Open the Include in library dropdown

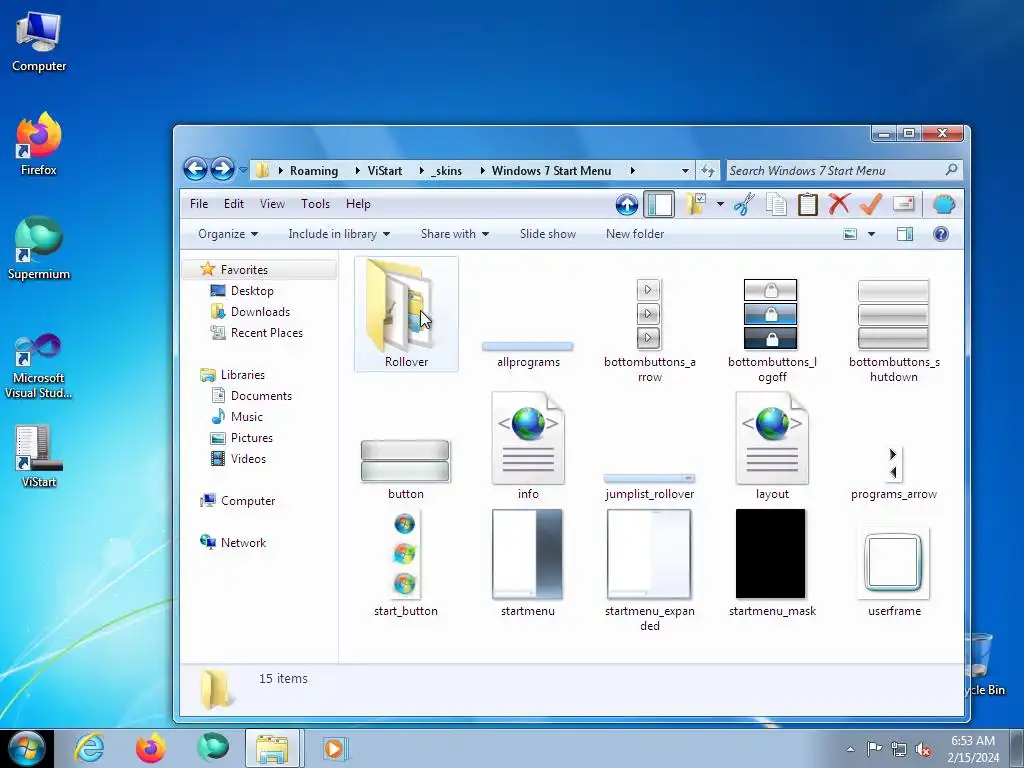point(339,234)
